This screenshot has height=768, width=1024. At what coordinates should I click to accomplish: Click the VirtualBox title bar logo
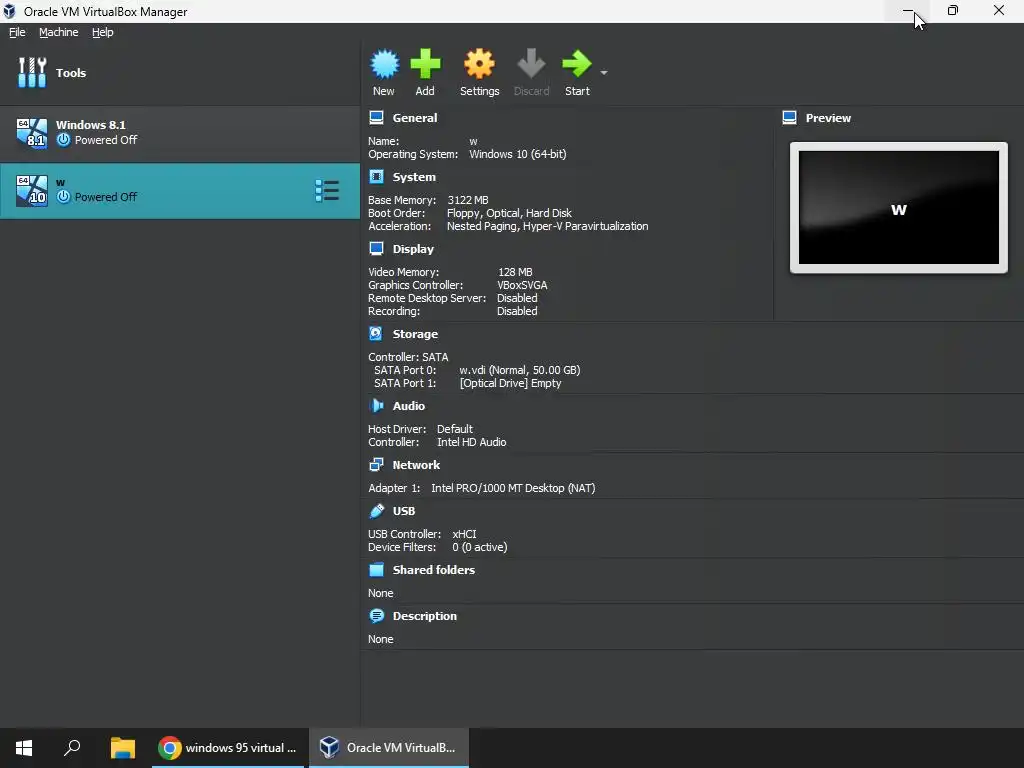tap(9, 11)
